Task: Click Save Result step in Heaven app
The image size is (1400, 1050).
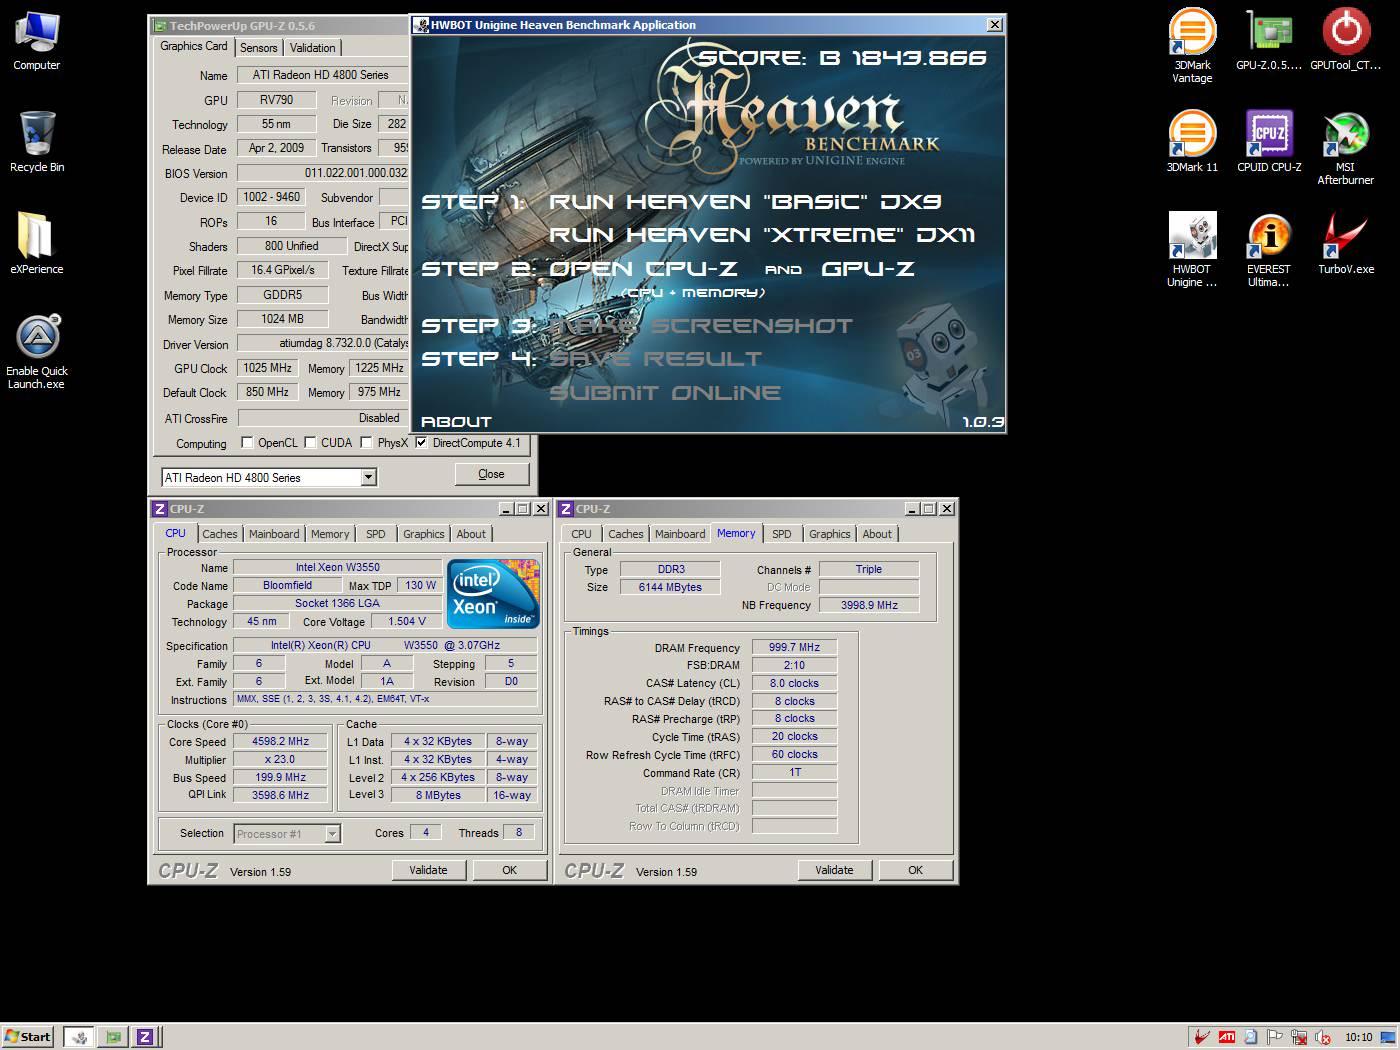Action: tap(655, 359)
